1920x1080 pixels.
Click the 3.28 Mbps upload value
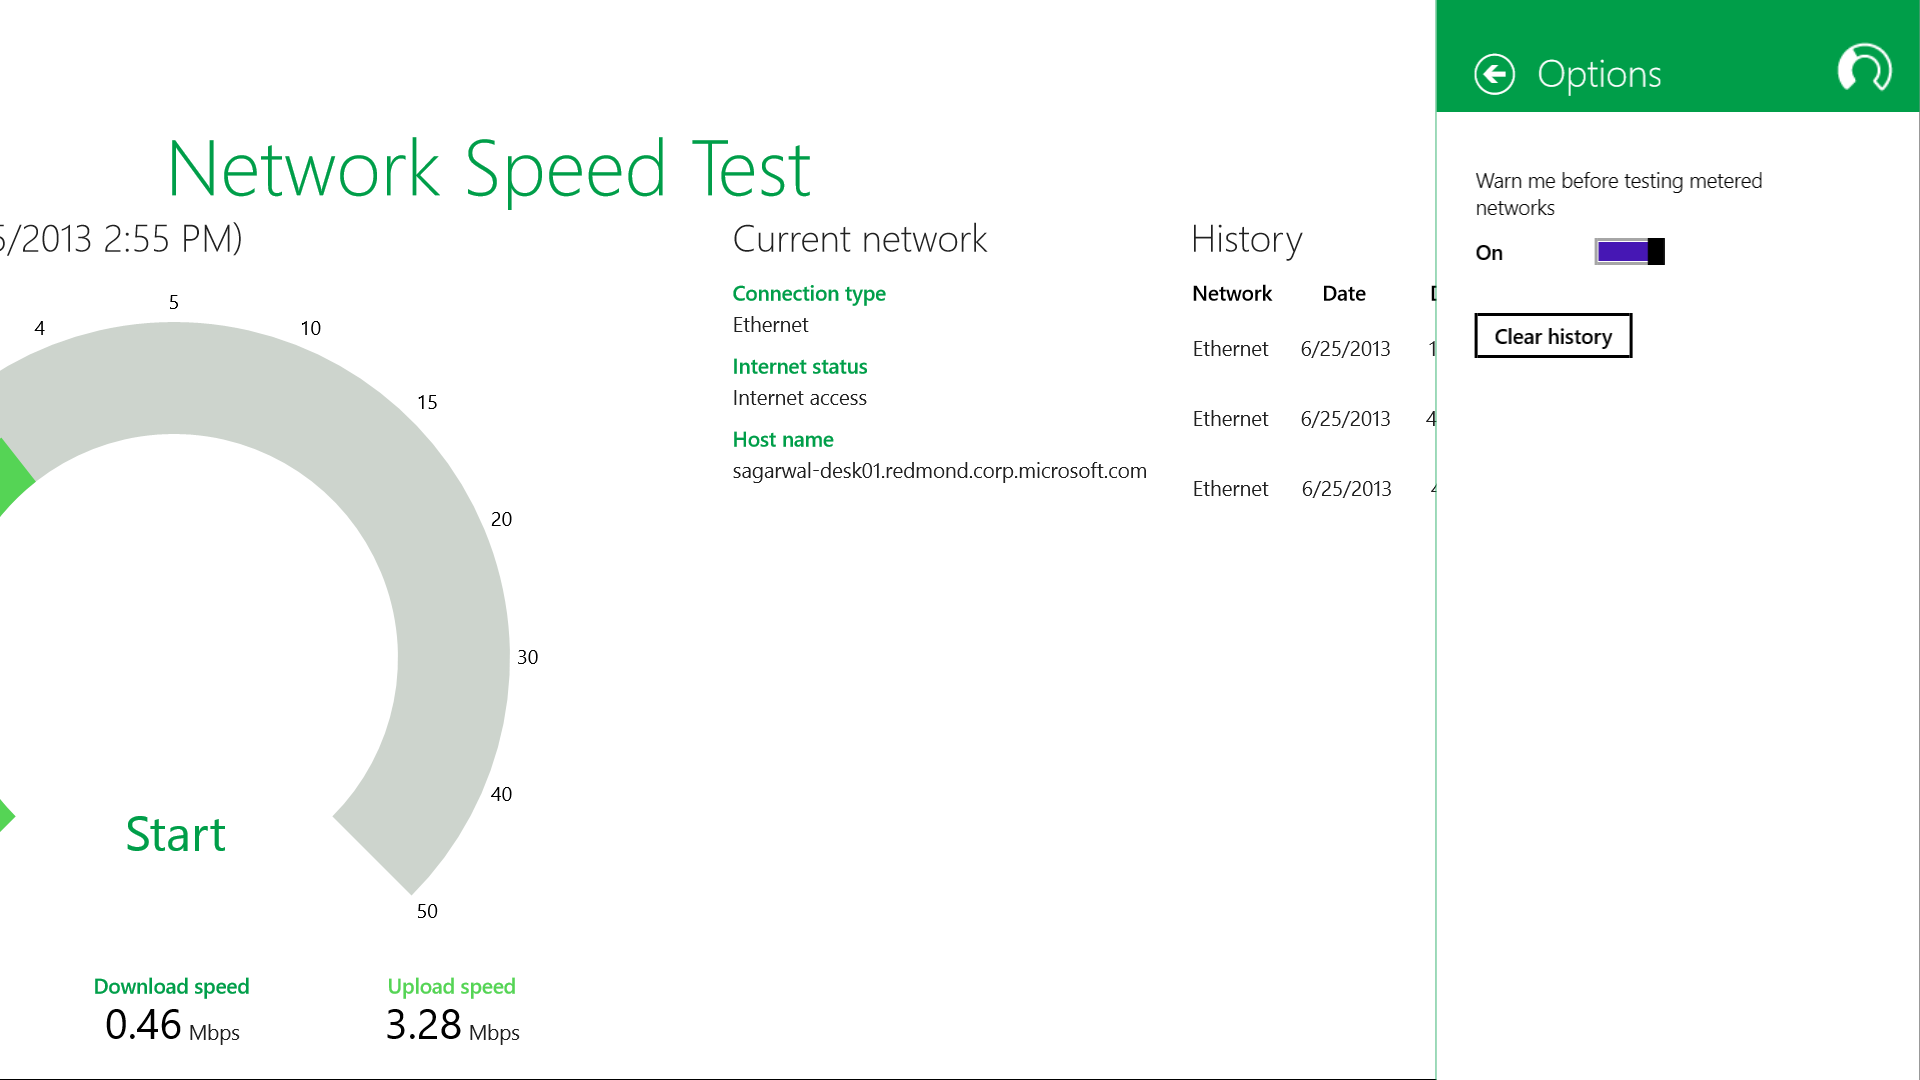[x=452, y=1025]
